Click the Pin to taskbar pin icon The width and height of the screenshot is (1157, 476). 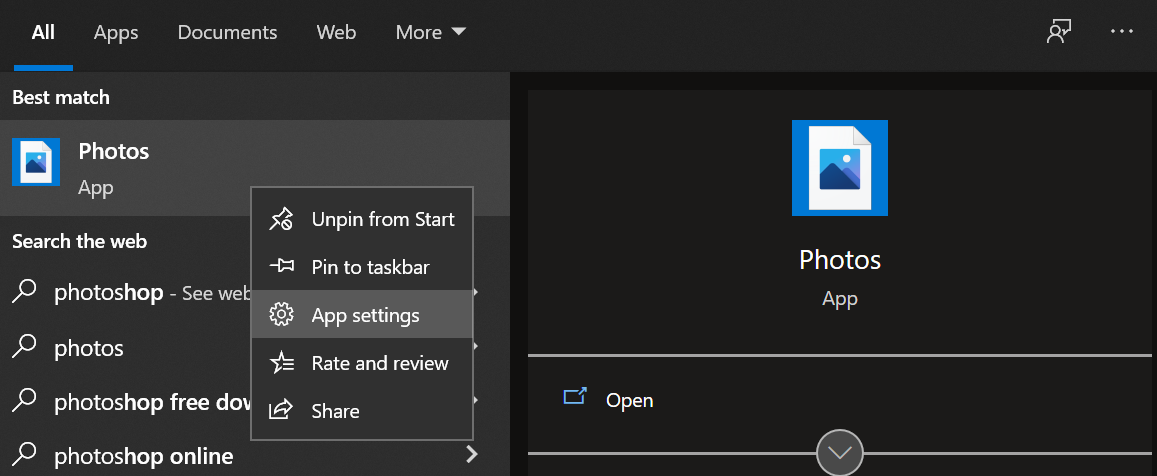(282, 267)
